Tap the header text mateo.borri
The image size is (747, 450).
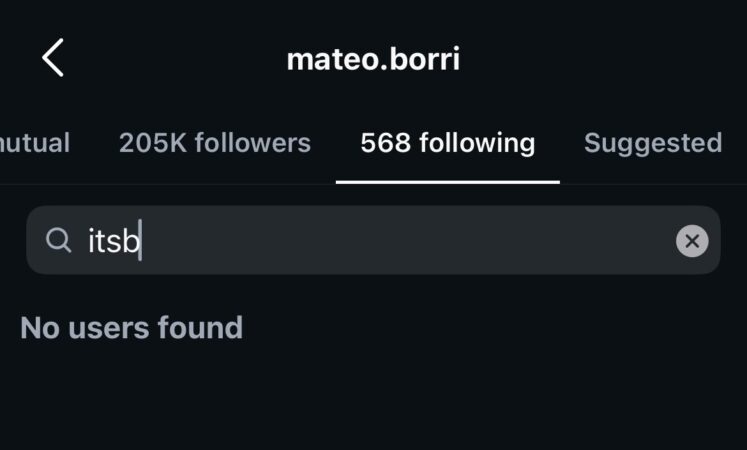(374, 59)
